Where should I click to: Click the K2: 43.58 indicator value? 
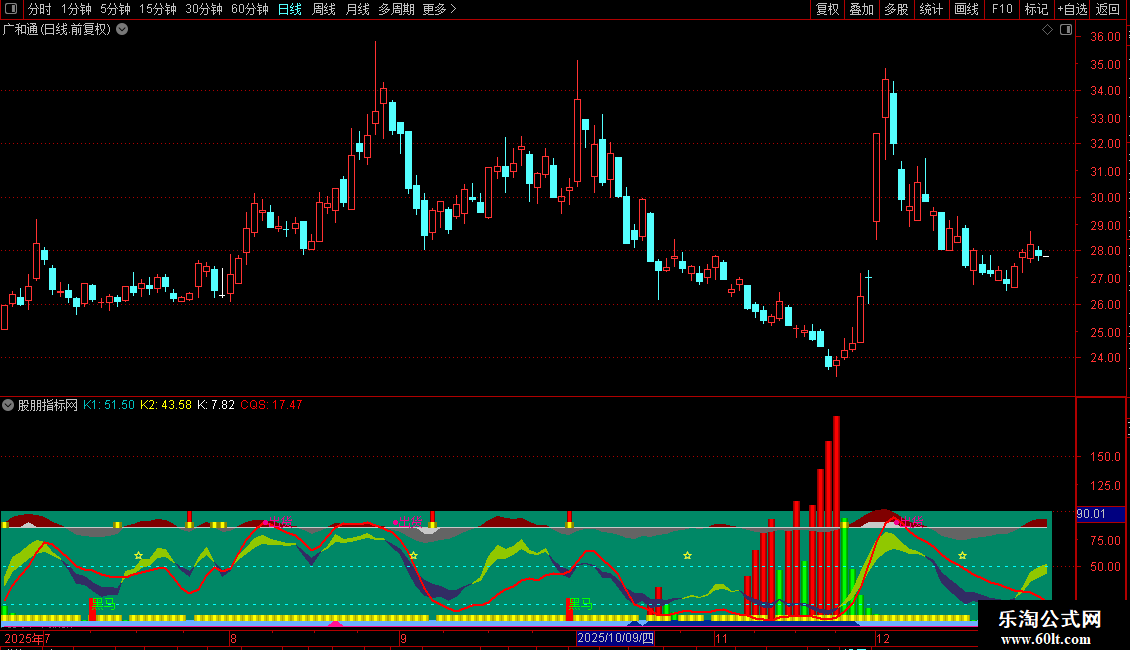click(x=166, y=405)
